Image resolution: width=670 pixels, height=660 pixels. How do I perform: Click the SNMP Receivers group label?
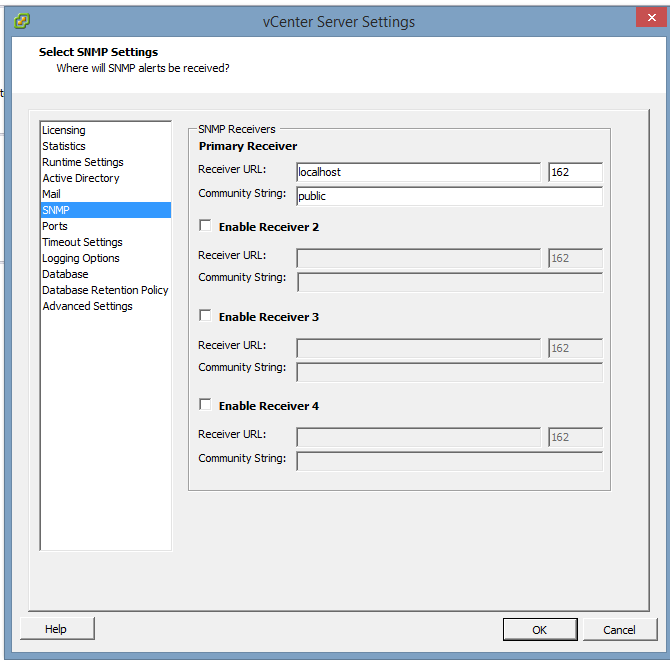coord(237,129)
